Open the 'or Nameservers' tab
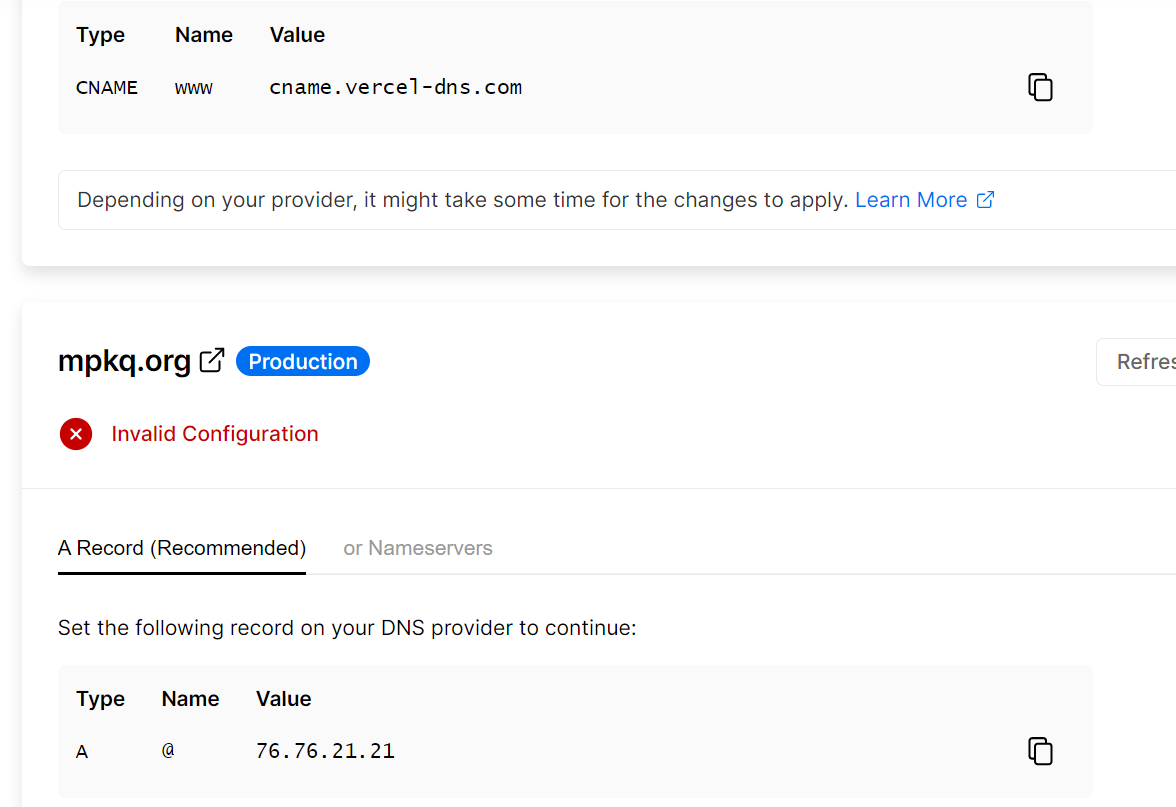The width and height of the screenshot is (1176, 807). (x=418, y=548)
